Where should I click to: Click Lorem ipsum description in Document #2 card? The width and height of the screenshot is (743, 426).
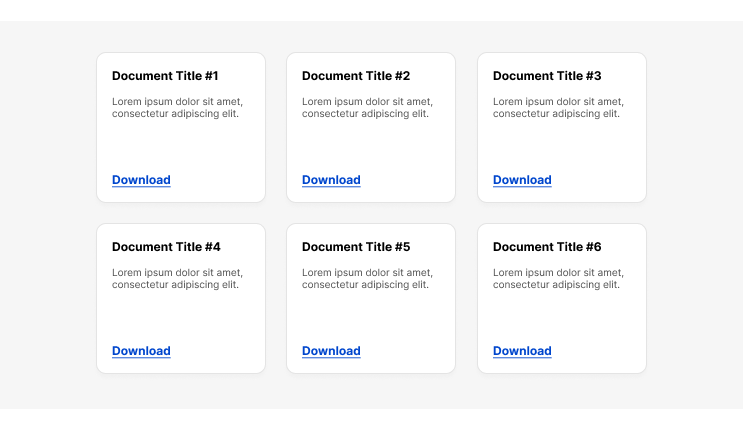[x=367, y=108]
